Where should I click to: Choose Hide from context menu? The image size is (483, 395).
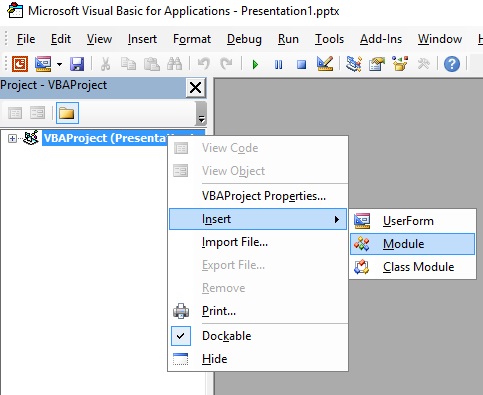tap(258, 359)
